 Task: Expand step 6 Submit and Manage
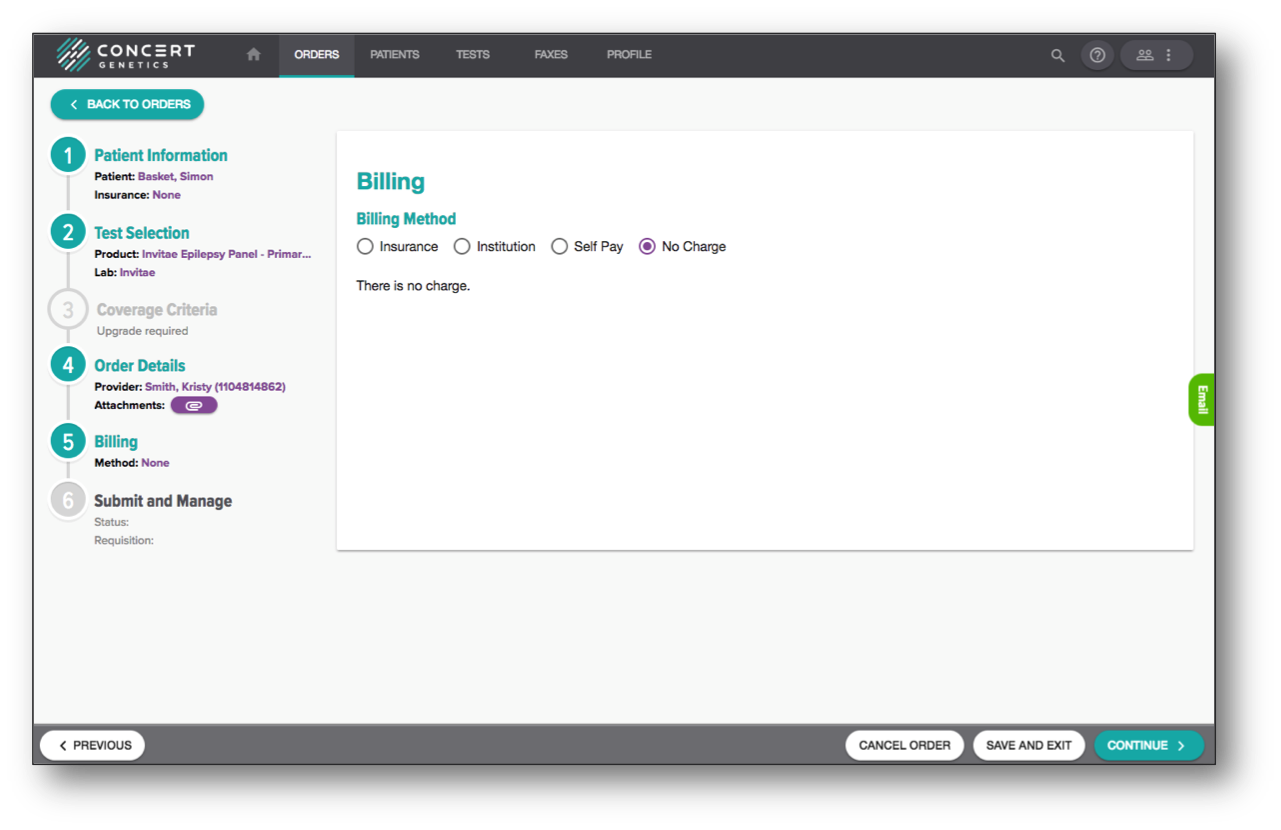coord(162,500)
